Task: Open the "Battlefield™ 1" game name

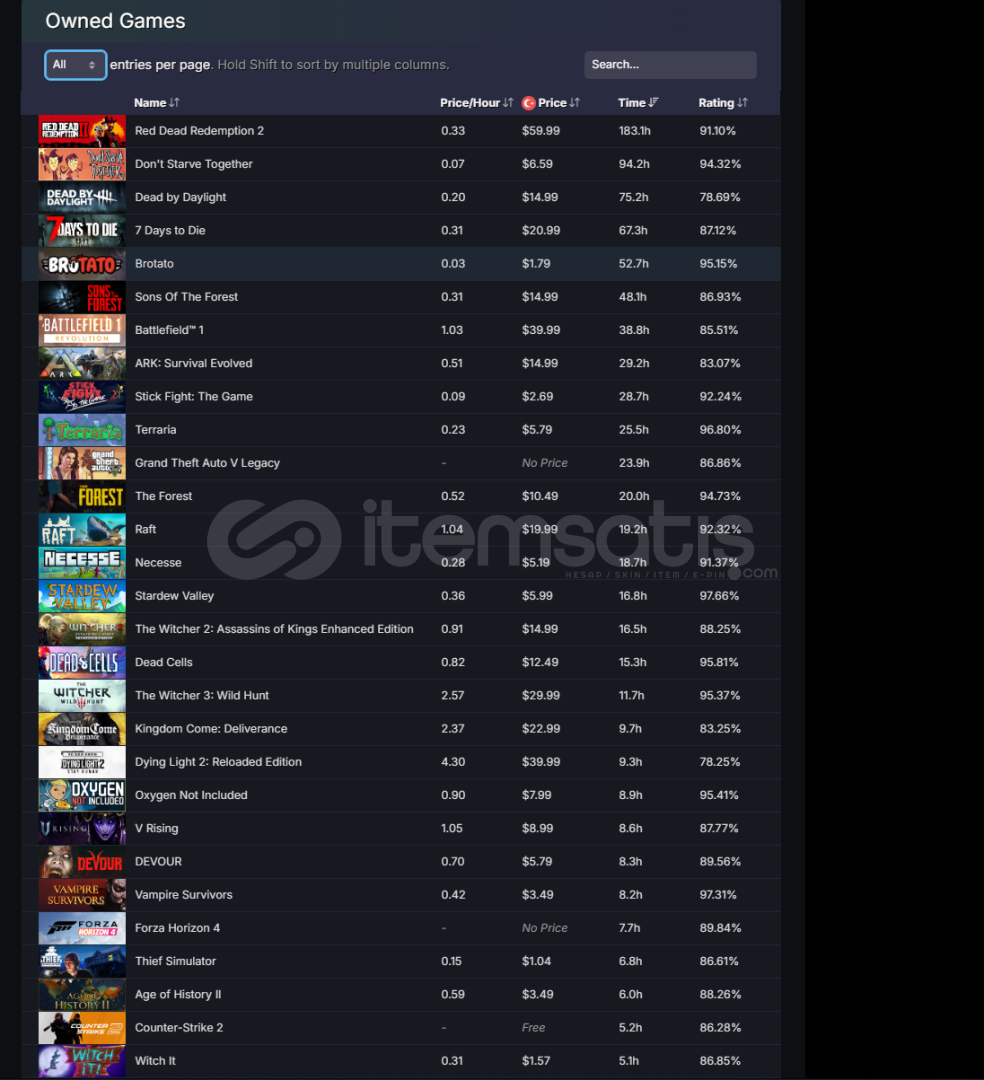Action: (169, 330)
